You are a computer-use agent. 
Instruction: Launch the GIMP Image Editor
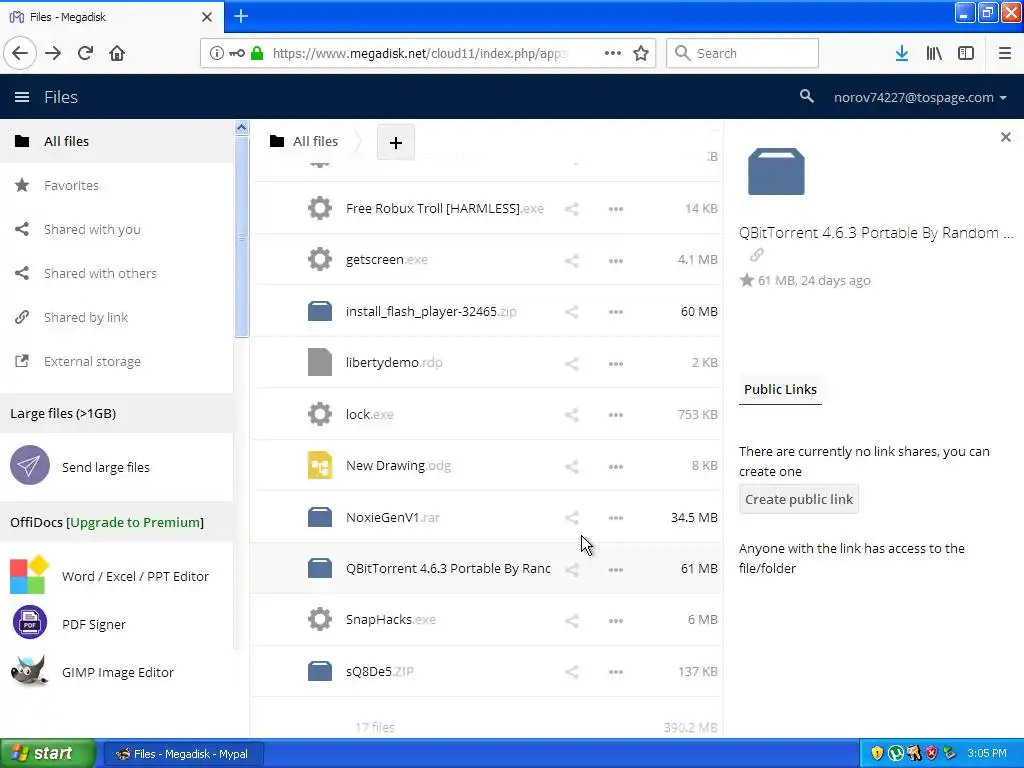116,672
